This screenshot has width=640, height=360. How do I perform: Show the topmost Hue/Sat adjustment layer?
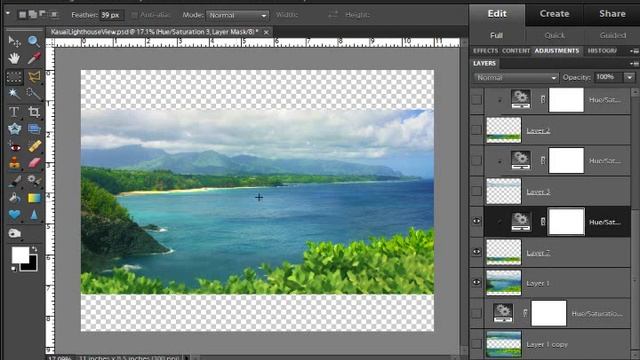476,100
